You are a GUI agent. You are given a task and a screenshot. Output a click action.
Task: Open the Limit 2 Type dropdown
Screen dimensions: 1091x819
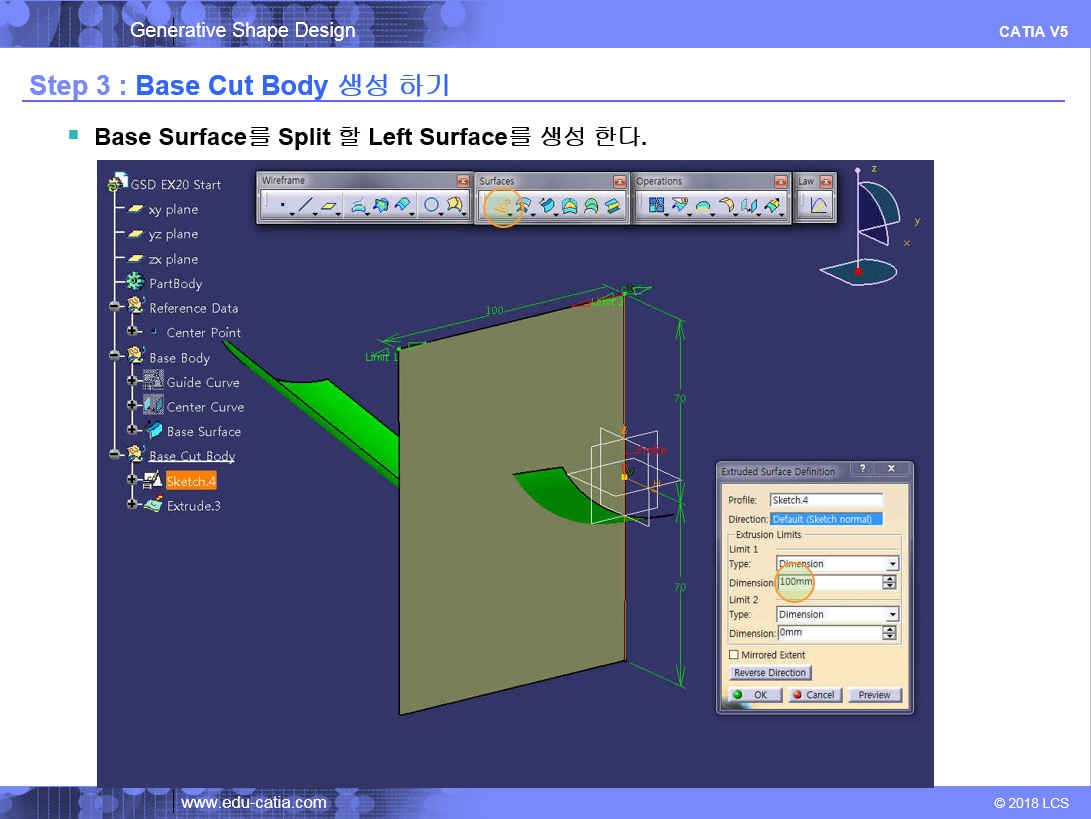point(892,615)
